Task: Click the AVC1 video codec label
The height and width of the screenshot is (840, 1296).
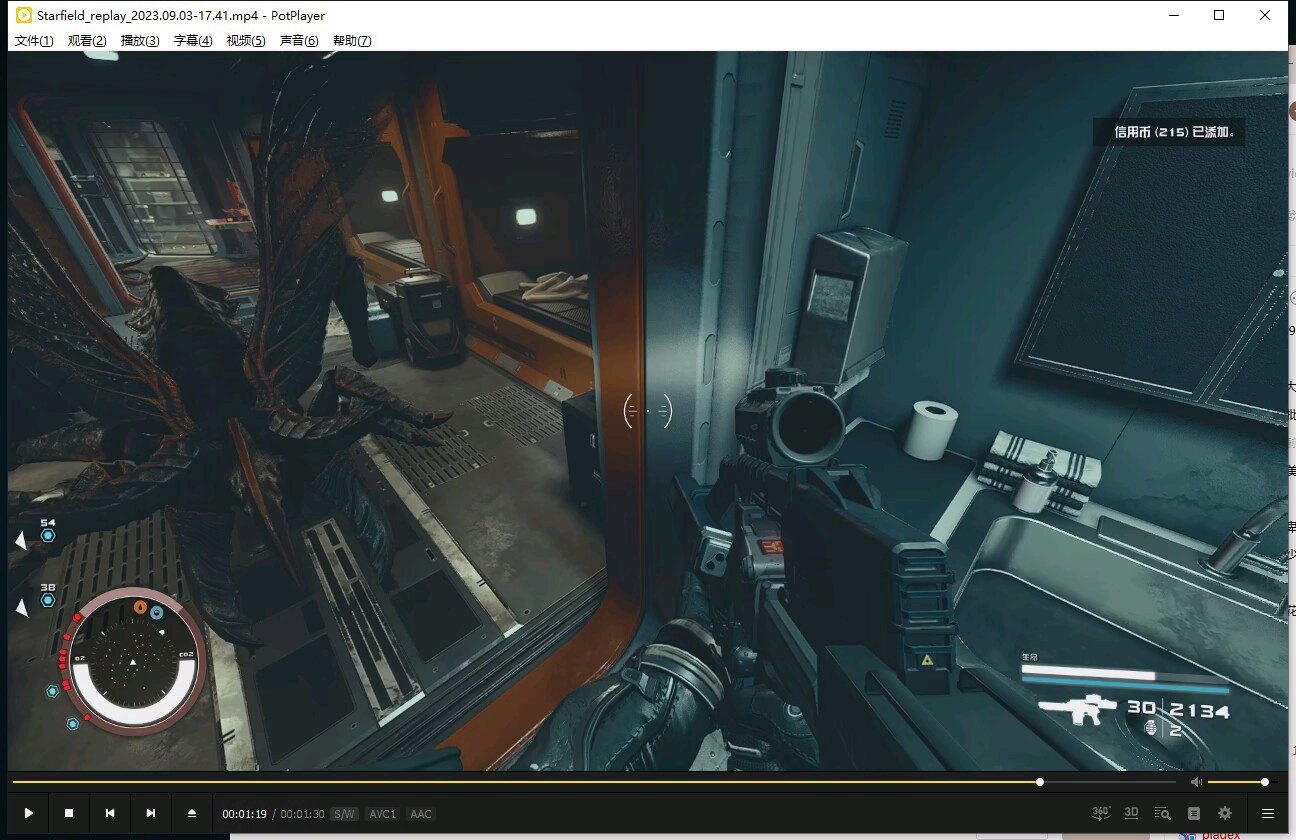Action: pos(382,814)
